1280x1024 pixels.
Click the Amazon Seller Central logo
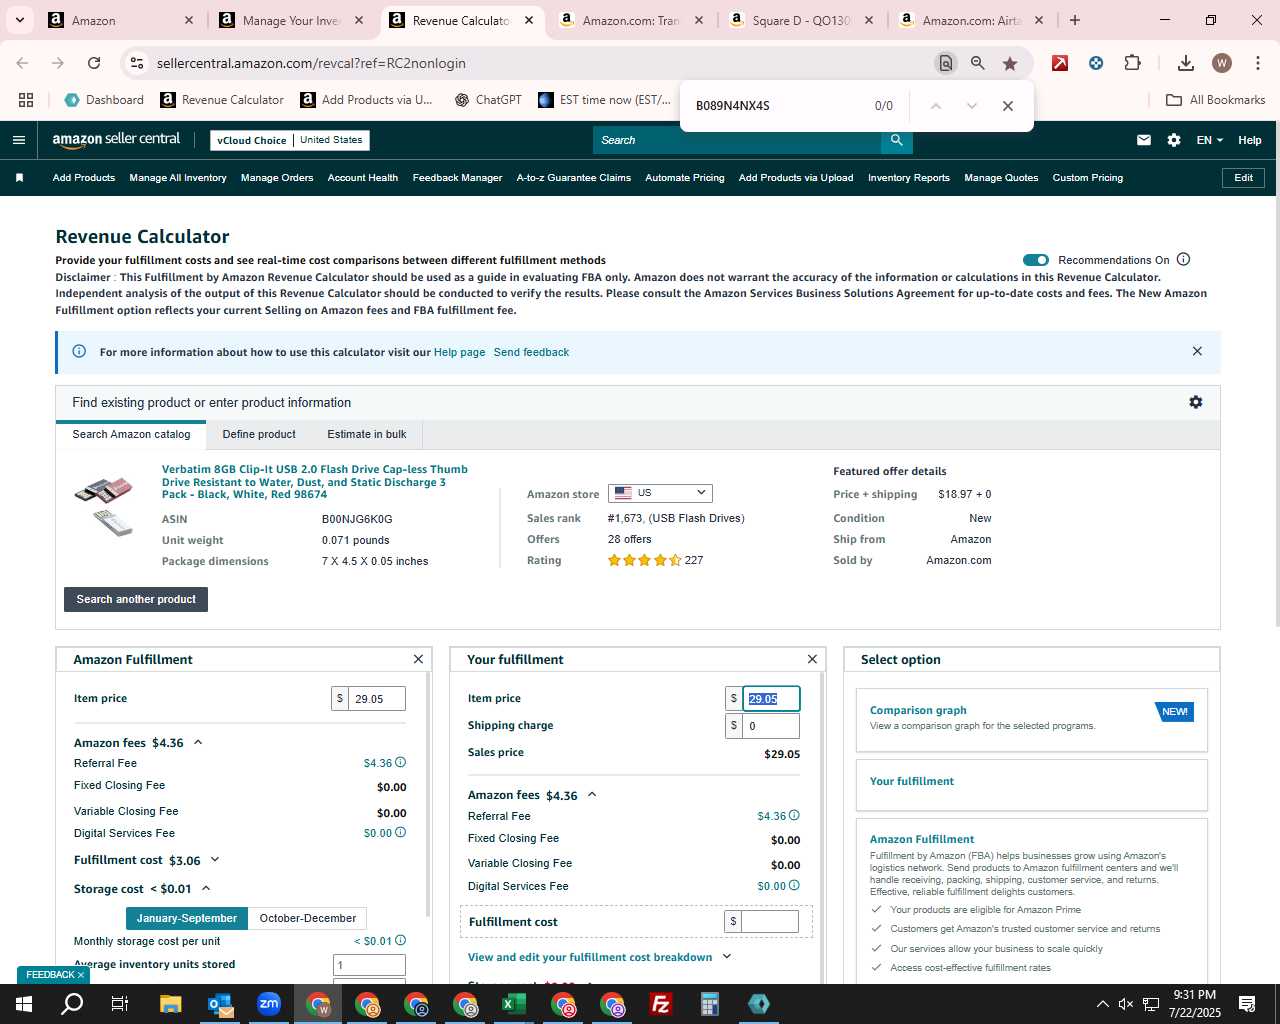coord(116,140)
